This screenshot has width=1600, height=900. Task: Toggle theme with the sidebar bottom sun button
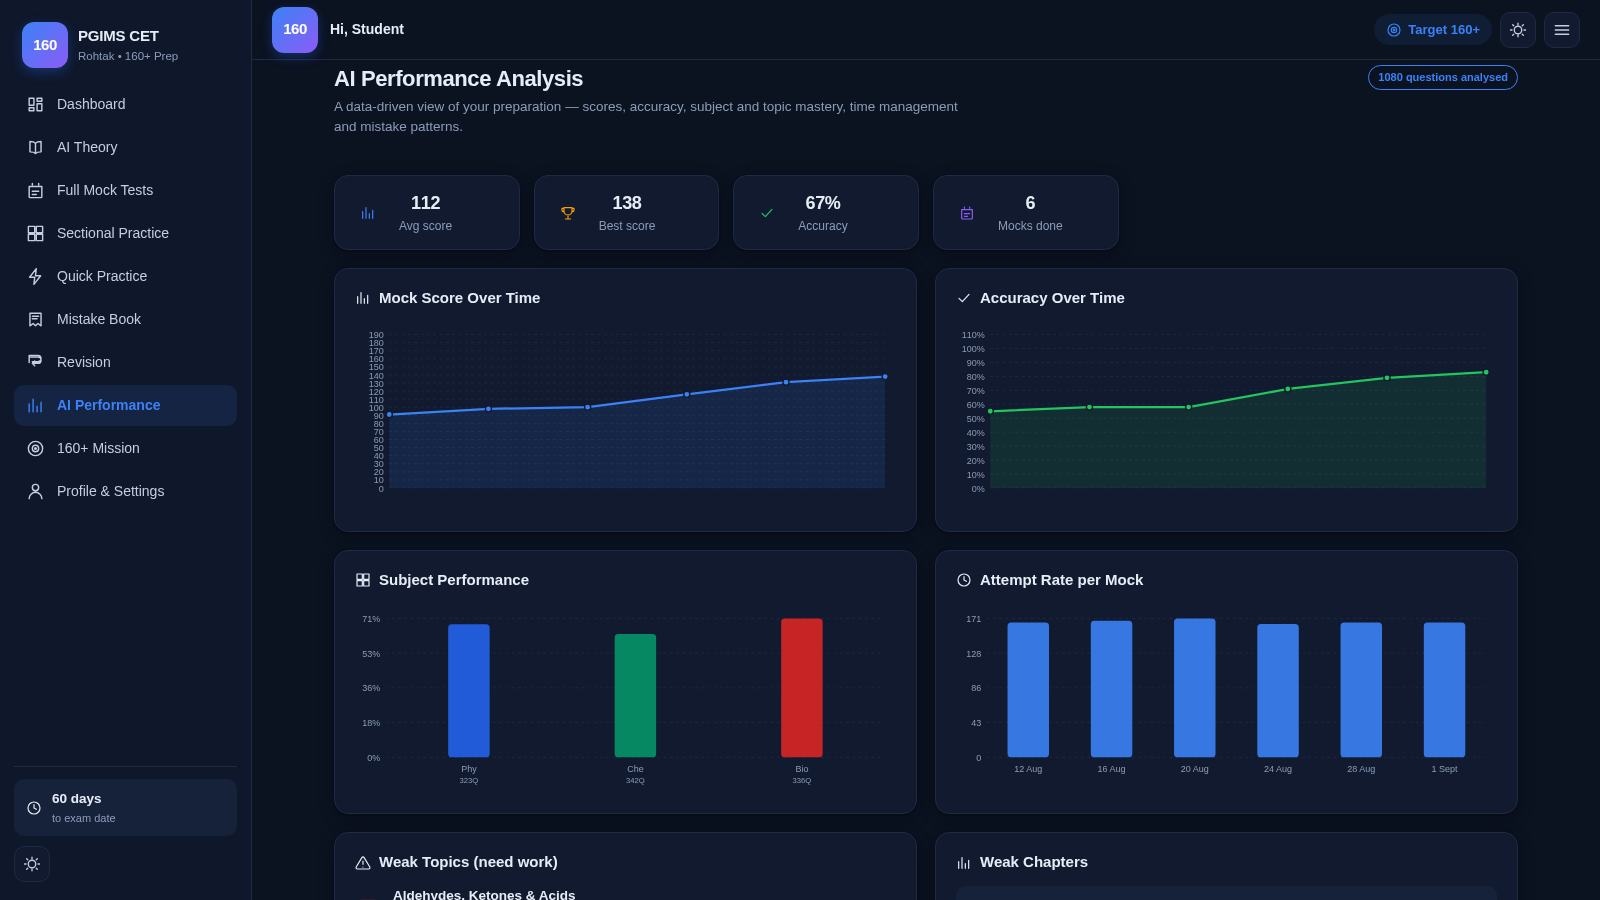tap(32, 864)
